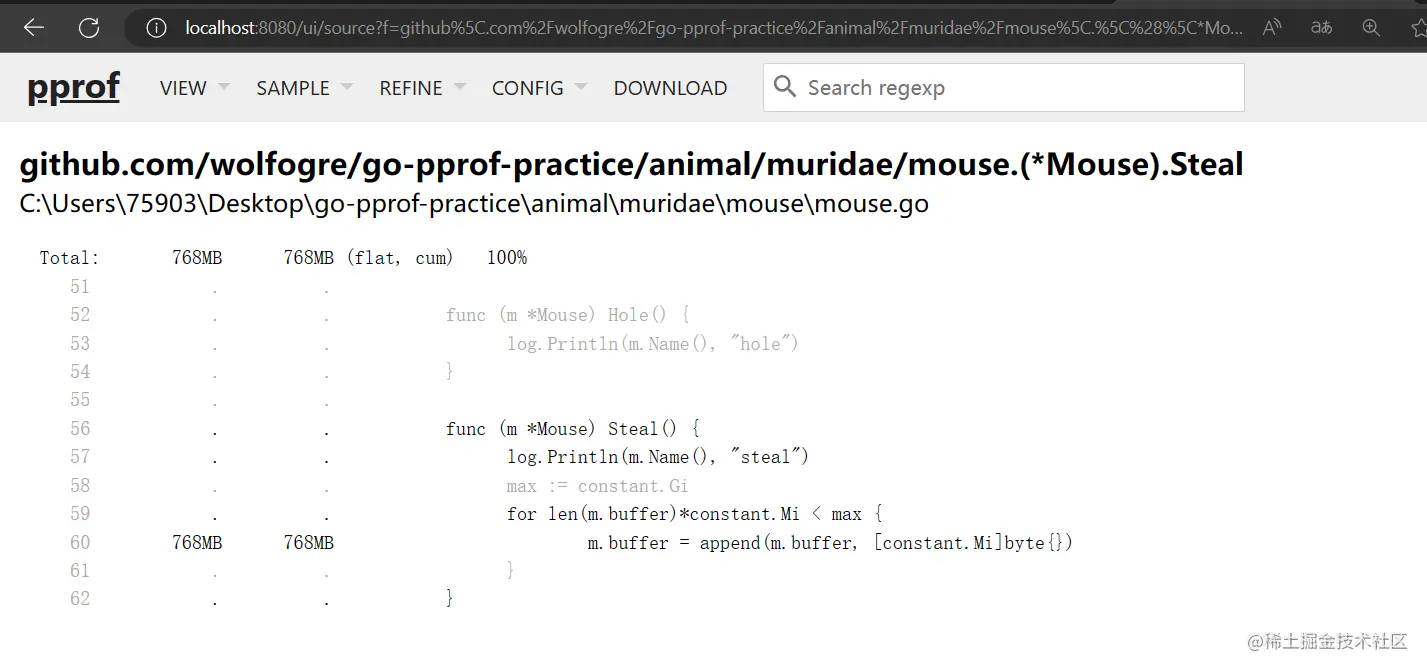The height and width of the screenshot is (671, 1427).
Task: Click the func (m *Mouse) Hole() line
Action: [x=568, y=315]
